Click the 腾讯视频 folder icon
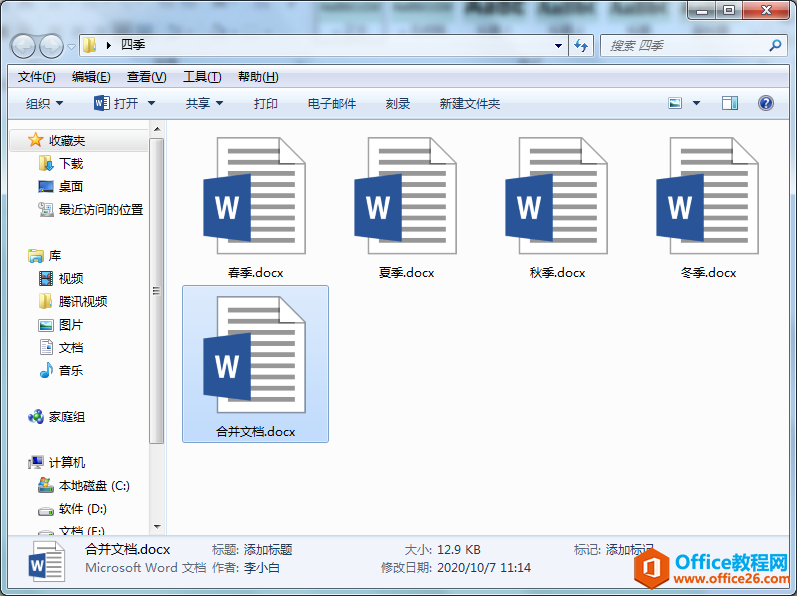 tap(46, 301)
